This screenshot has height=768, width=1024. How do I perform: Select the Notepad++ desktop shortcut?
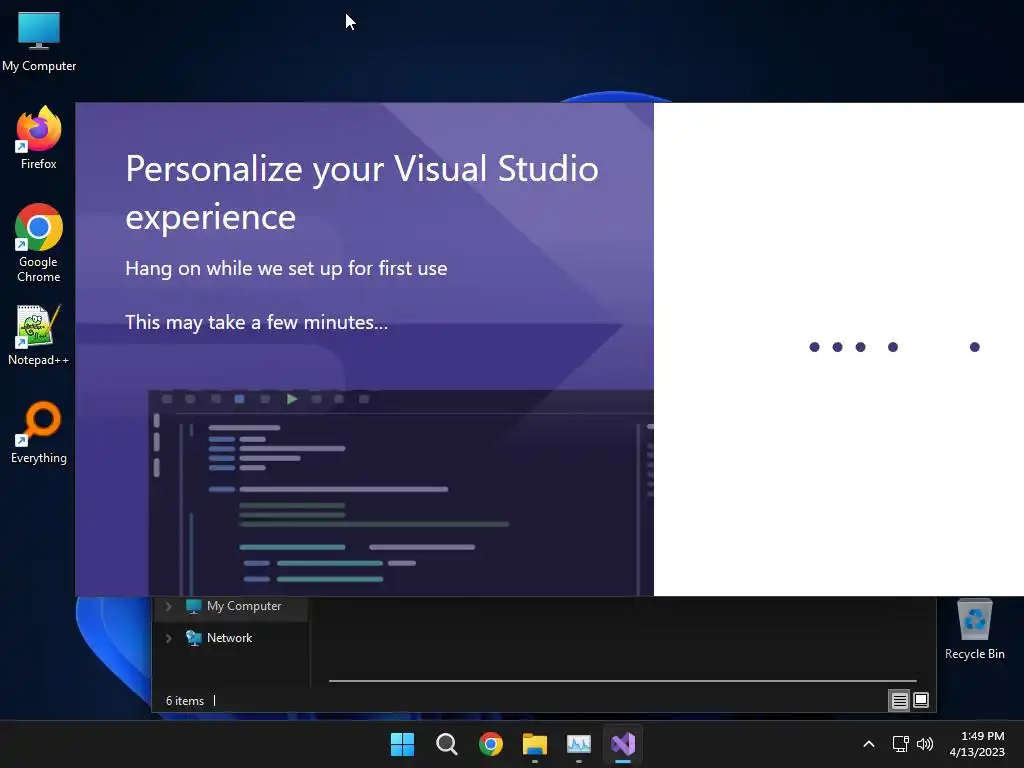(39, 335)
